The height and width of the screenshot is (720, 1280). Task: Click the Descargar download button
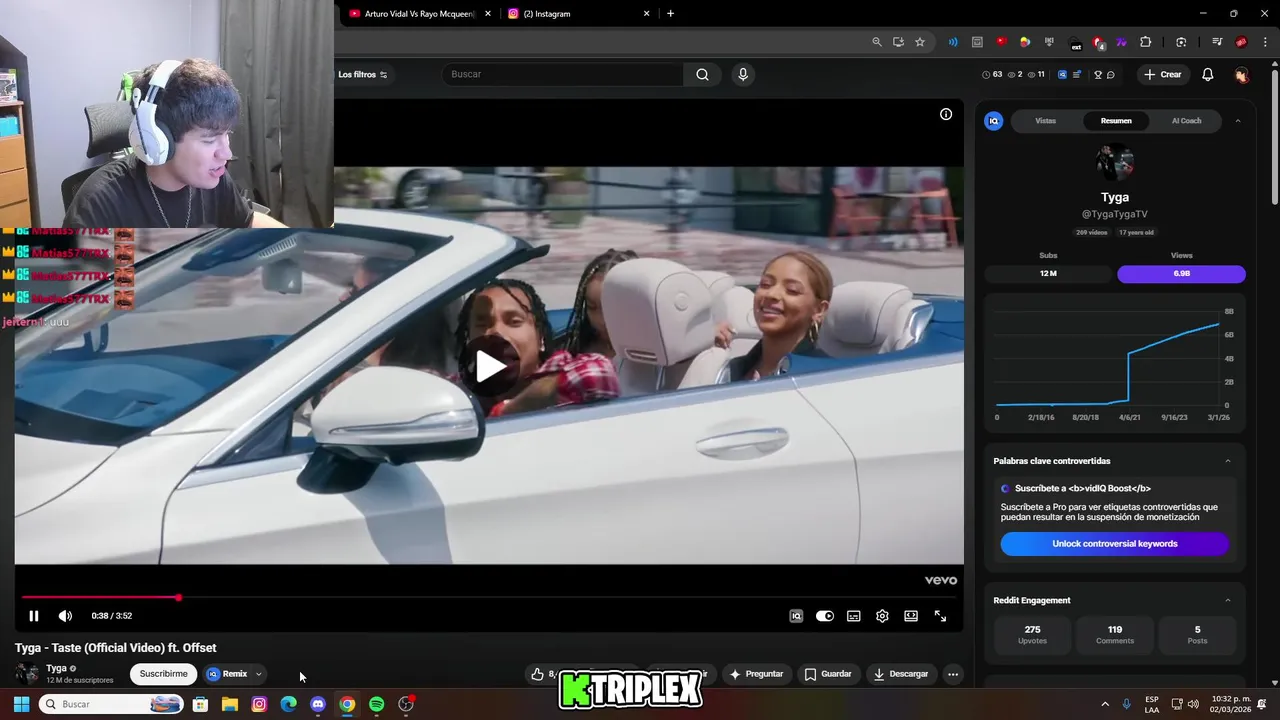tap(900, 674)
